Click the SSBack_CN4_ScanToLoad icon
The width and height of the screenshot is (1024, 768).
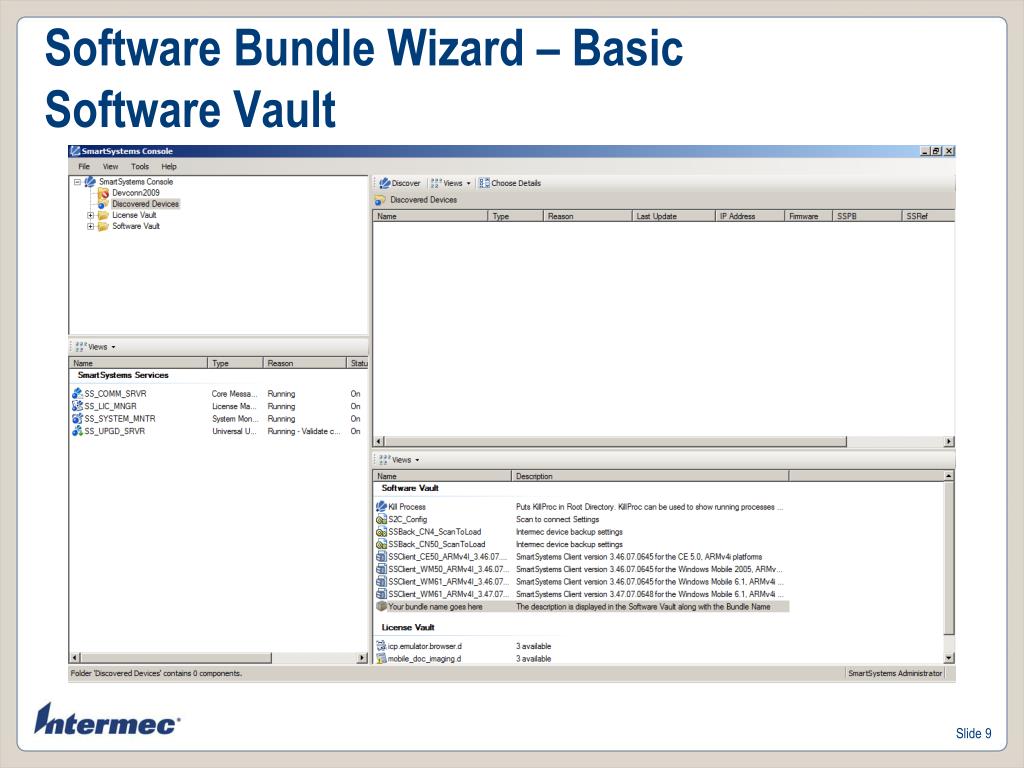381,532
